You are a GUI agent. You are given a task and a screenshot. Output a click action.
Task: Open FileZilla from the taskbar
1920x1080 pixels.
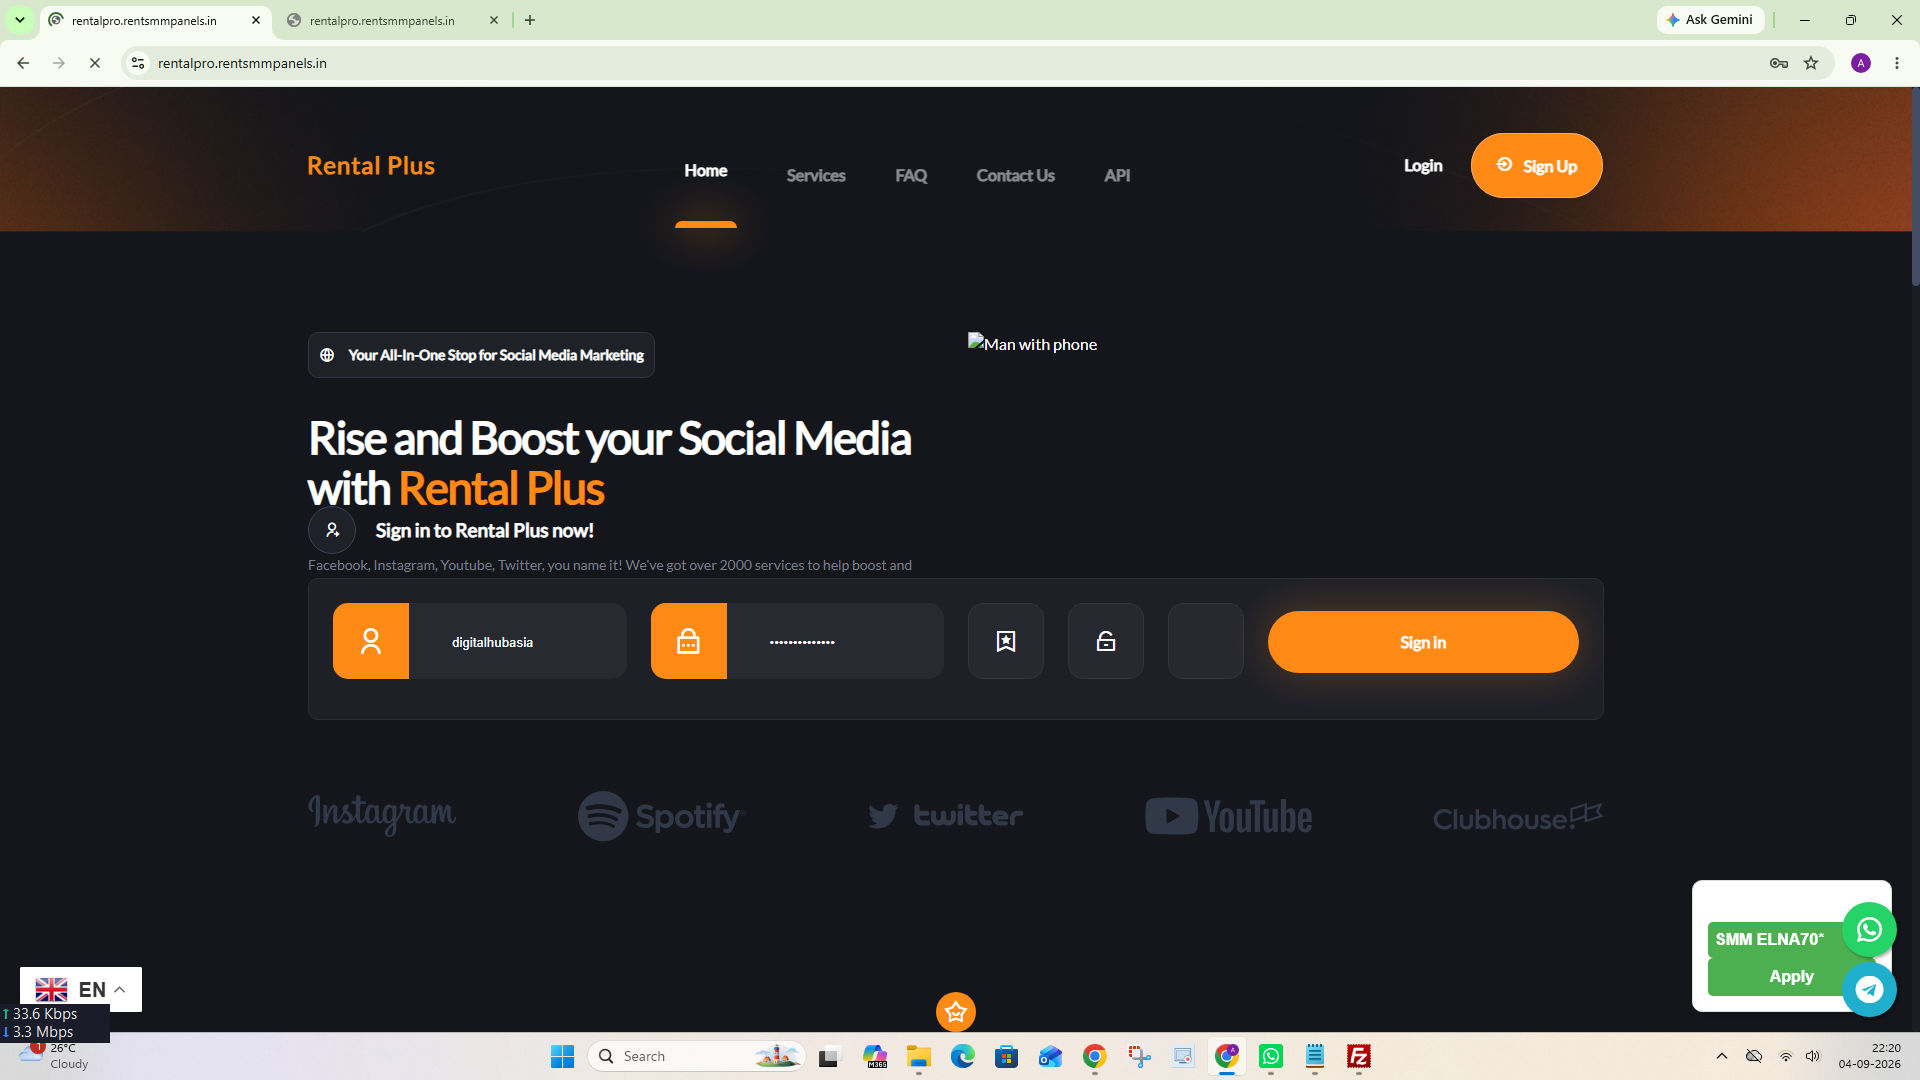tap(1359, 1056)
